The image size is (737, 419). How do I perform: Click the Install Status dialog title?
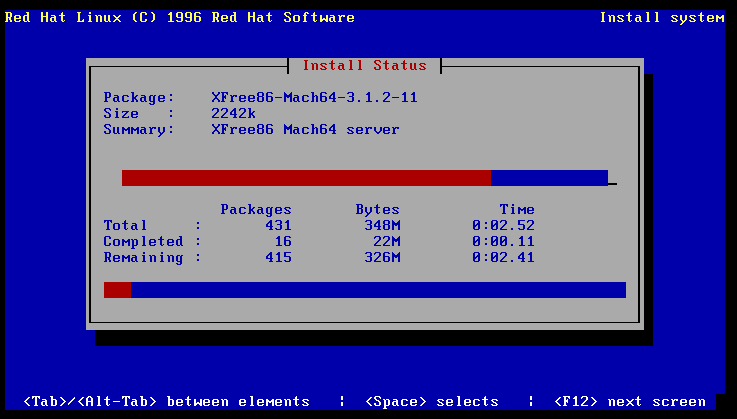pos(364,66)
